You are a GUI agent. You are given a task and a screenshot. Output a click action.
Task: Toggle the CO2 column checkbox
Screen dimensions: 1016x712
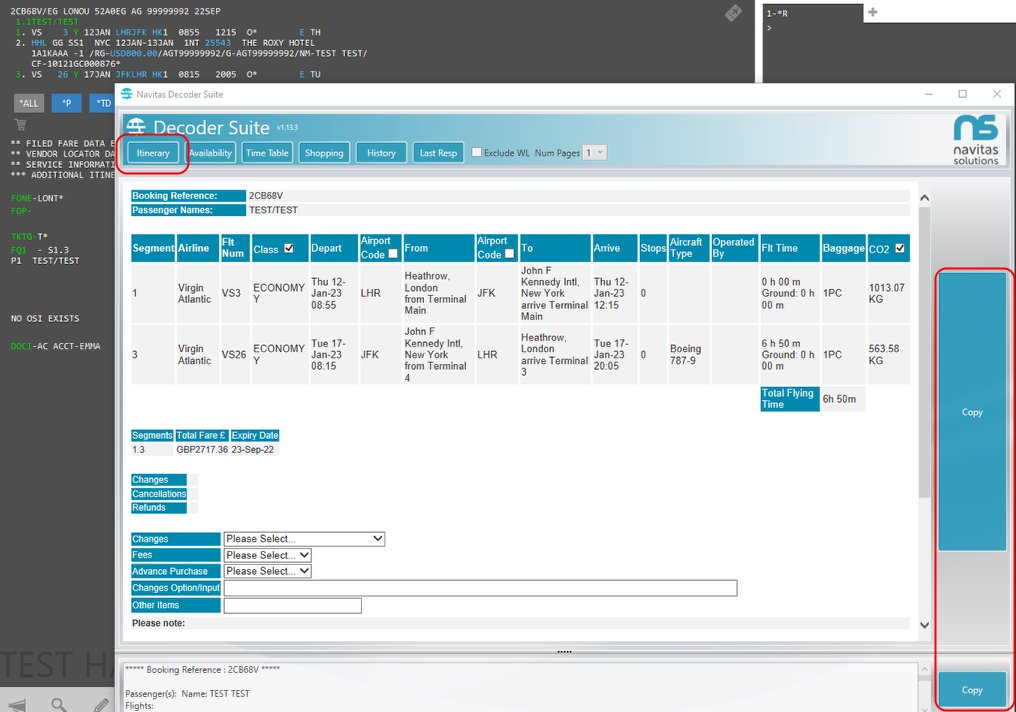899,248
